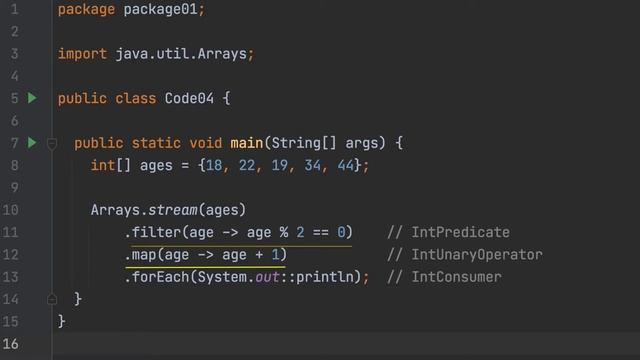Click the 'main' method name
The height and width of the screenshot is (360, 640).
coord(247,143)
